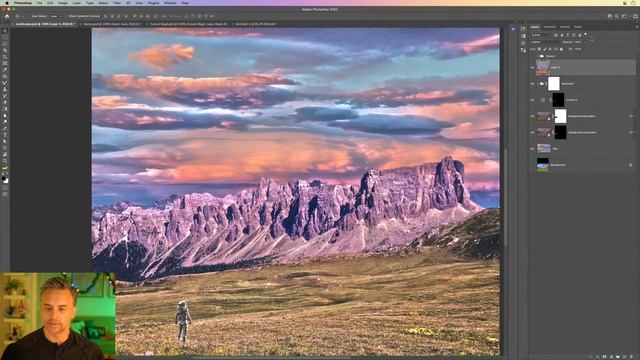Lock transparent pixels in Layers panel

tap(539, 49)
